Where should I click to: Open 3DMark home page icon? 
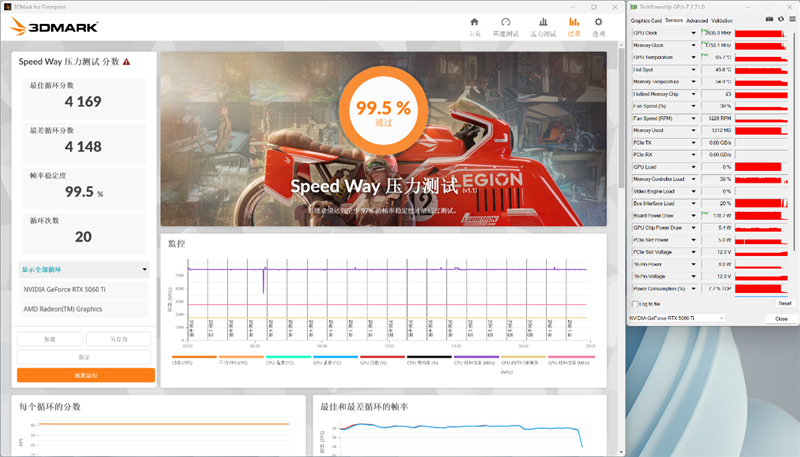click(474, 22)
